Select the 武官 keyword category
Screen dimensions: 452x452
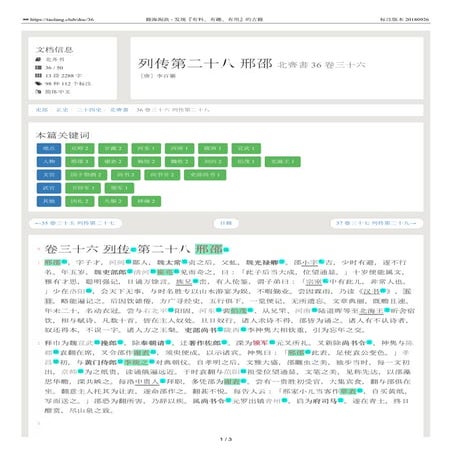(x=49, y=188)
